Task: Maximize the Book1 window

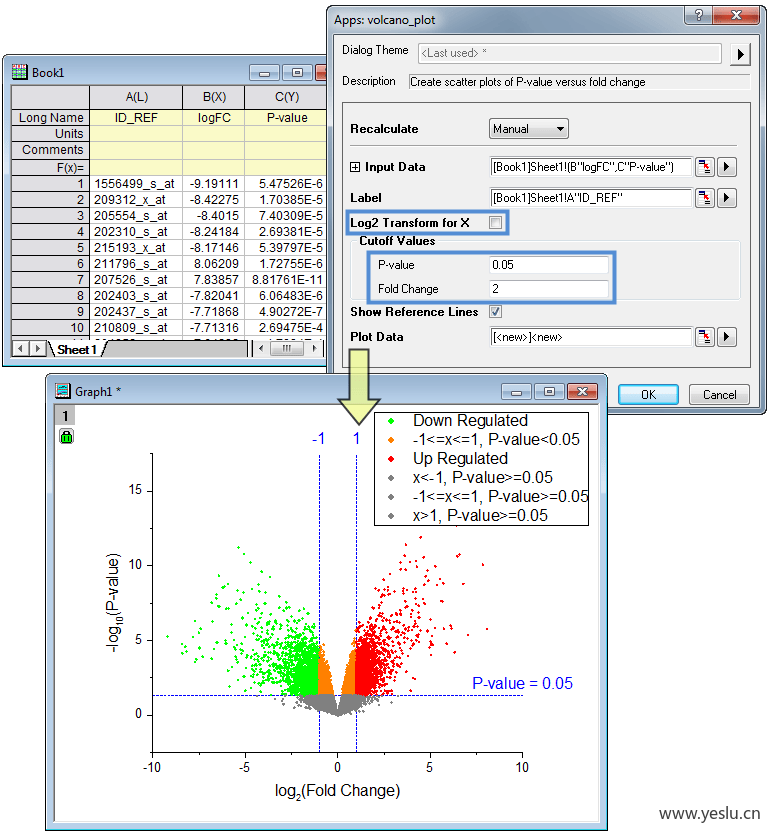Action: coord(298,73)
